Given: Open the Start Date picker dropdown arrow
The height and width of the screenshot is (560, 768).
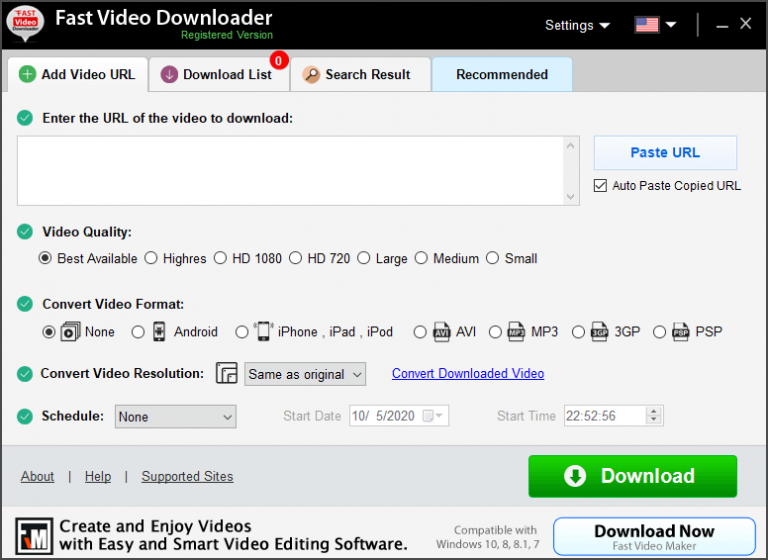Looking at the screenshot, I should pos(439,416).
